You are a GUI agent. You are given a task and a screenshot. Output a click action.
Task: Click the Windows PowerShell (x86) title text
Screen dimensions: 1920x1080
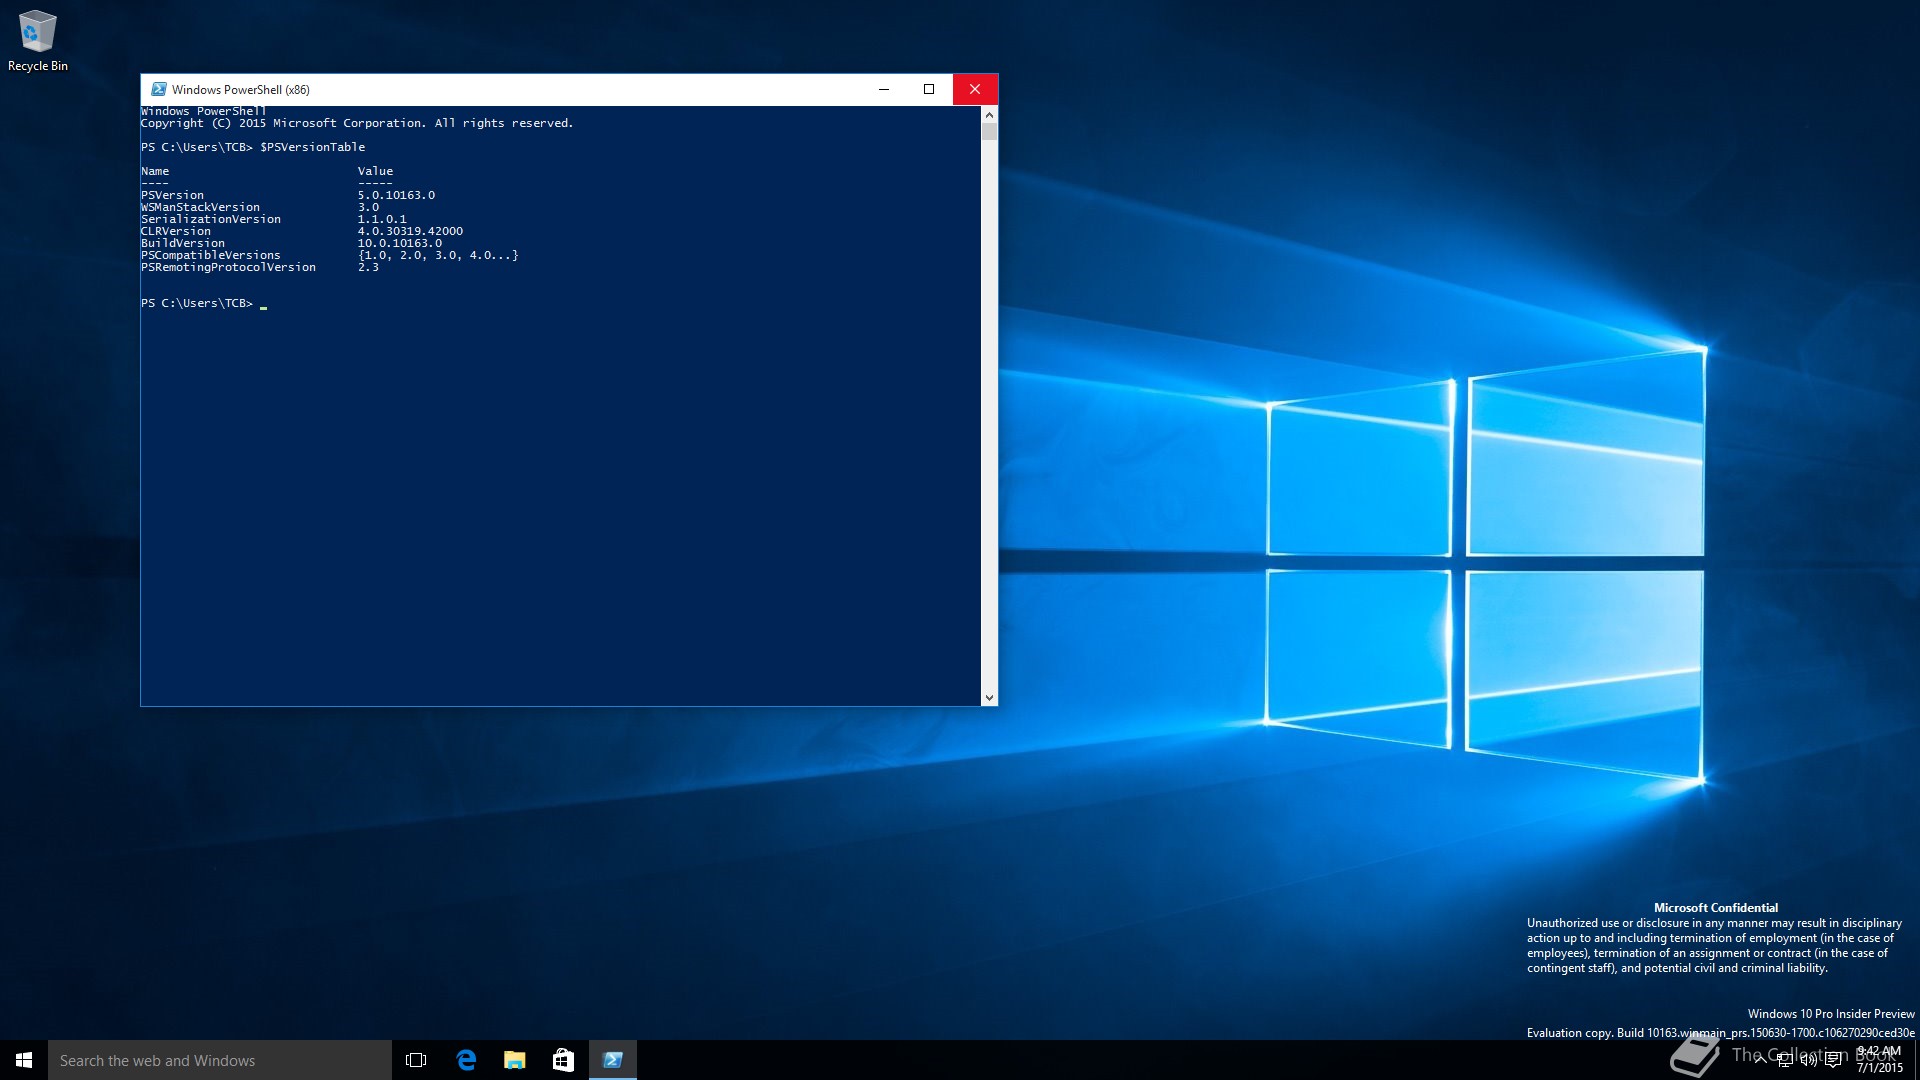tap(241, 89)
